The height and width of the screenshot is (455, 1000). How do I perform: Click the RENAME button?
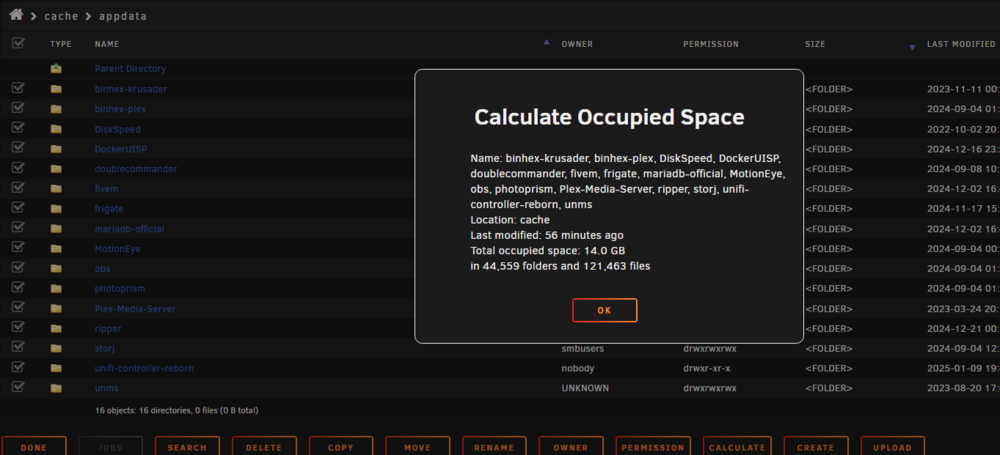click(x=494, y=447)
